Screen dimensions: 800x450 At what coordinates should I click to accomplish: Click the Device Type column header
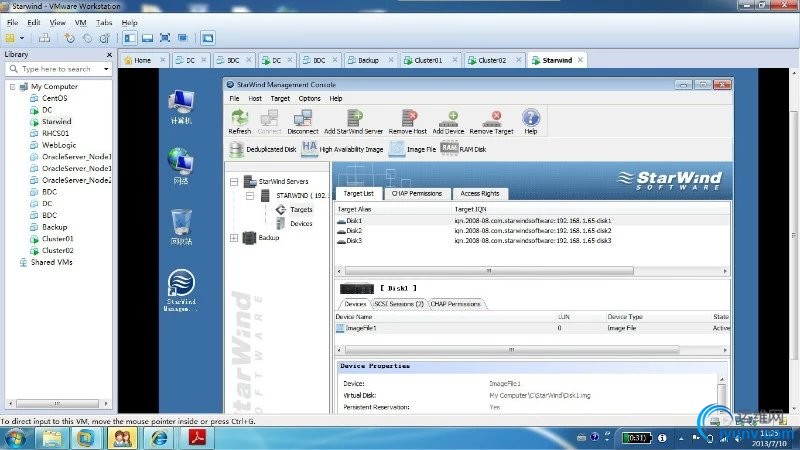(x=624, y=317)
